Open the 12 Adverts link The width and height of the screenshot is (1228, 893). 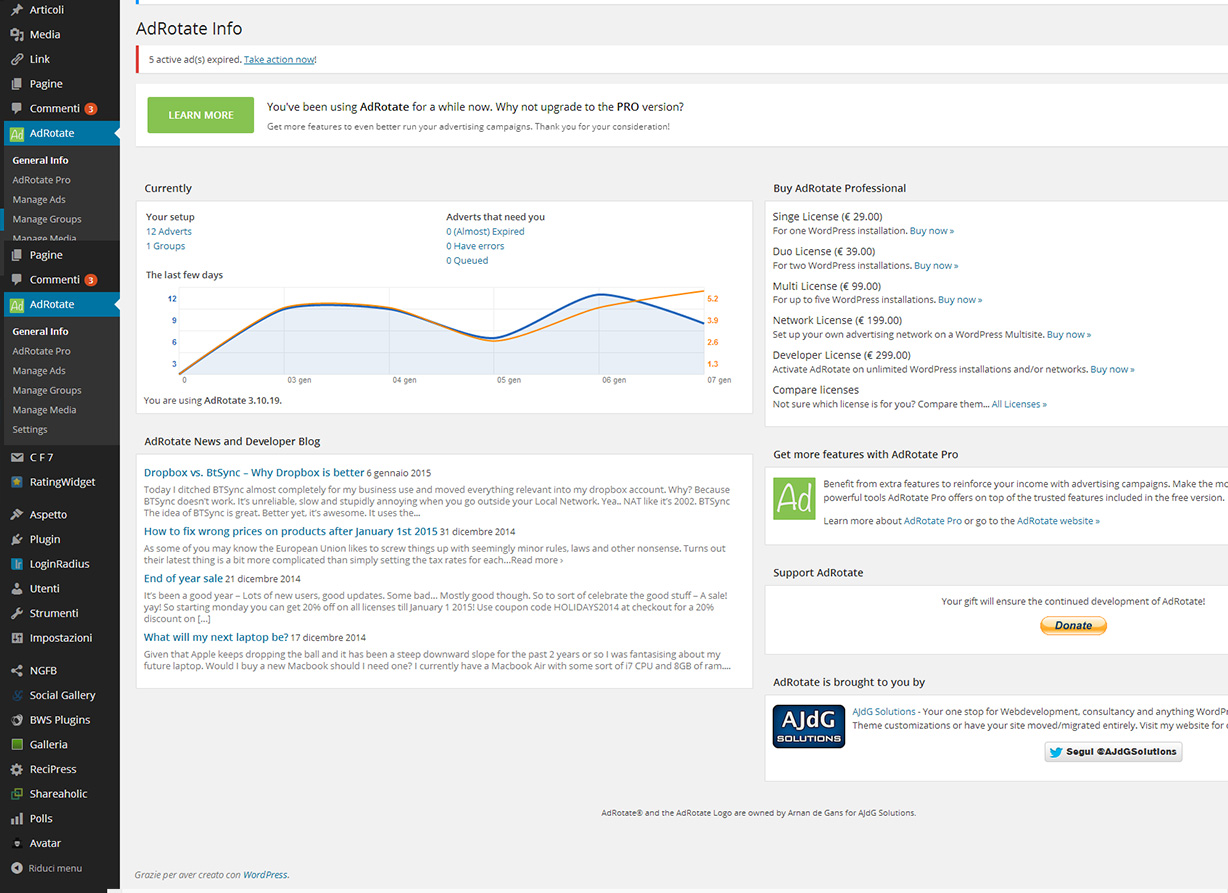coord(169,231)
